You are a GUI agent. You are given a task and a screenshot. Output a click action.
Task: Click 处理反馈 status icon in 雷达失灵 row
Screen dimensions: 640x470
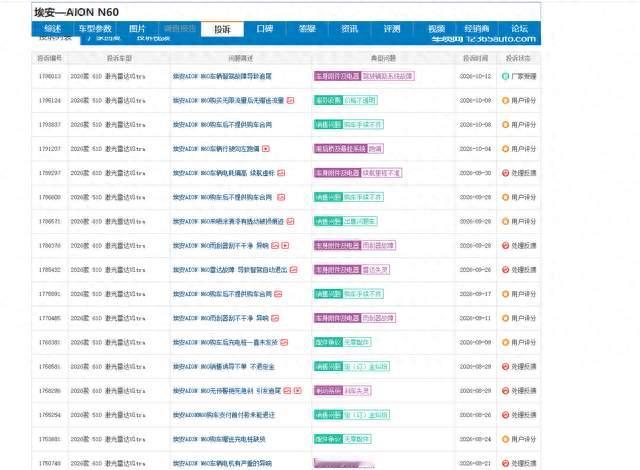[x=505, y=270]
